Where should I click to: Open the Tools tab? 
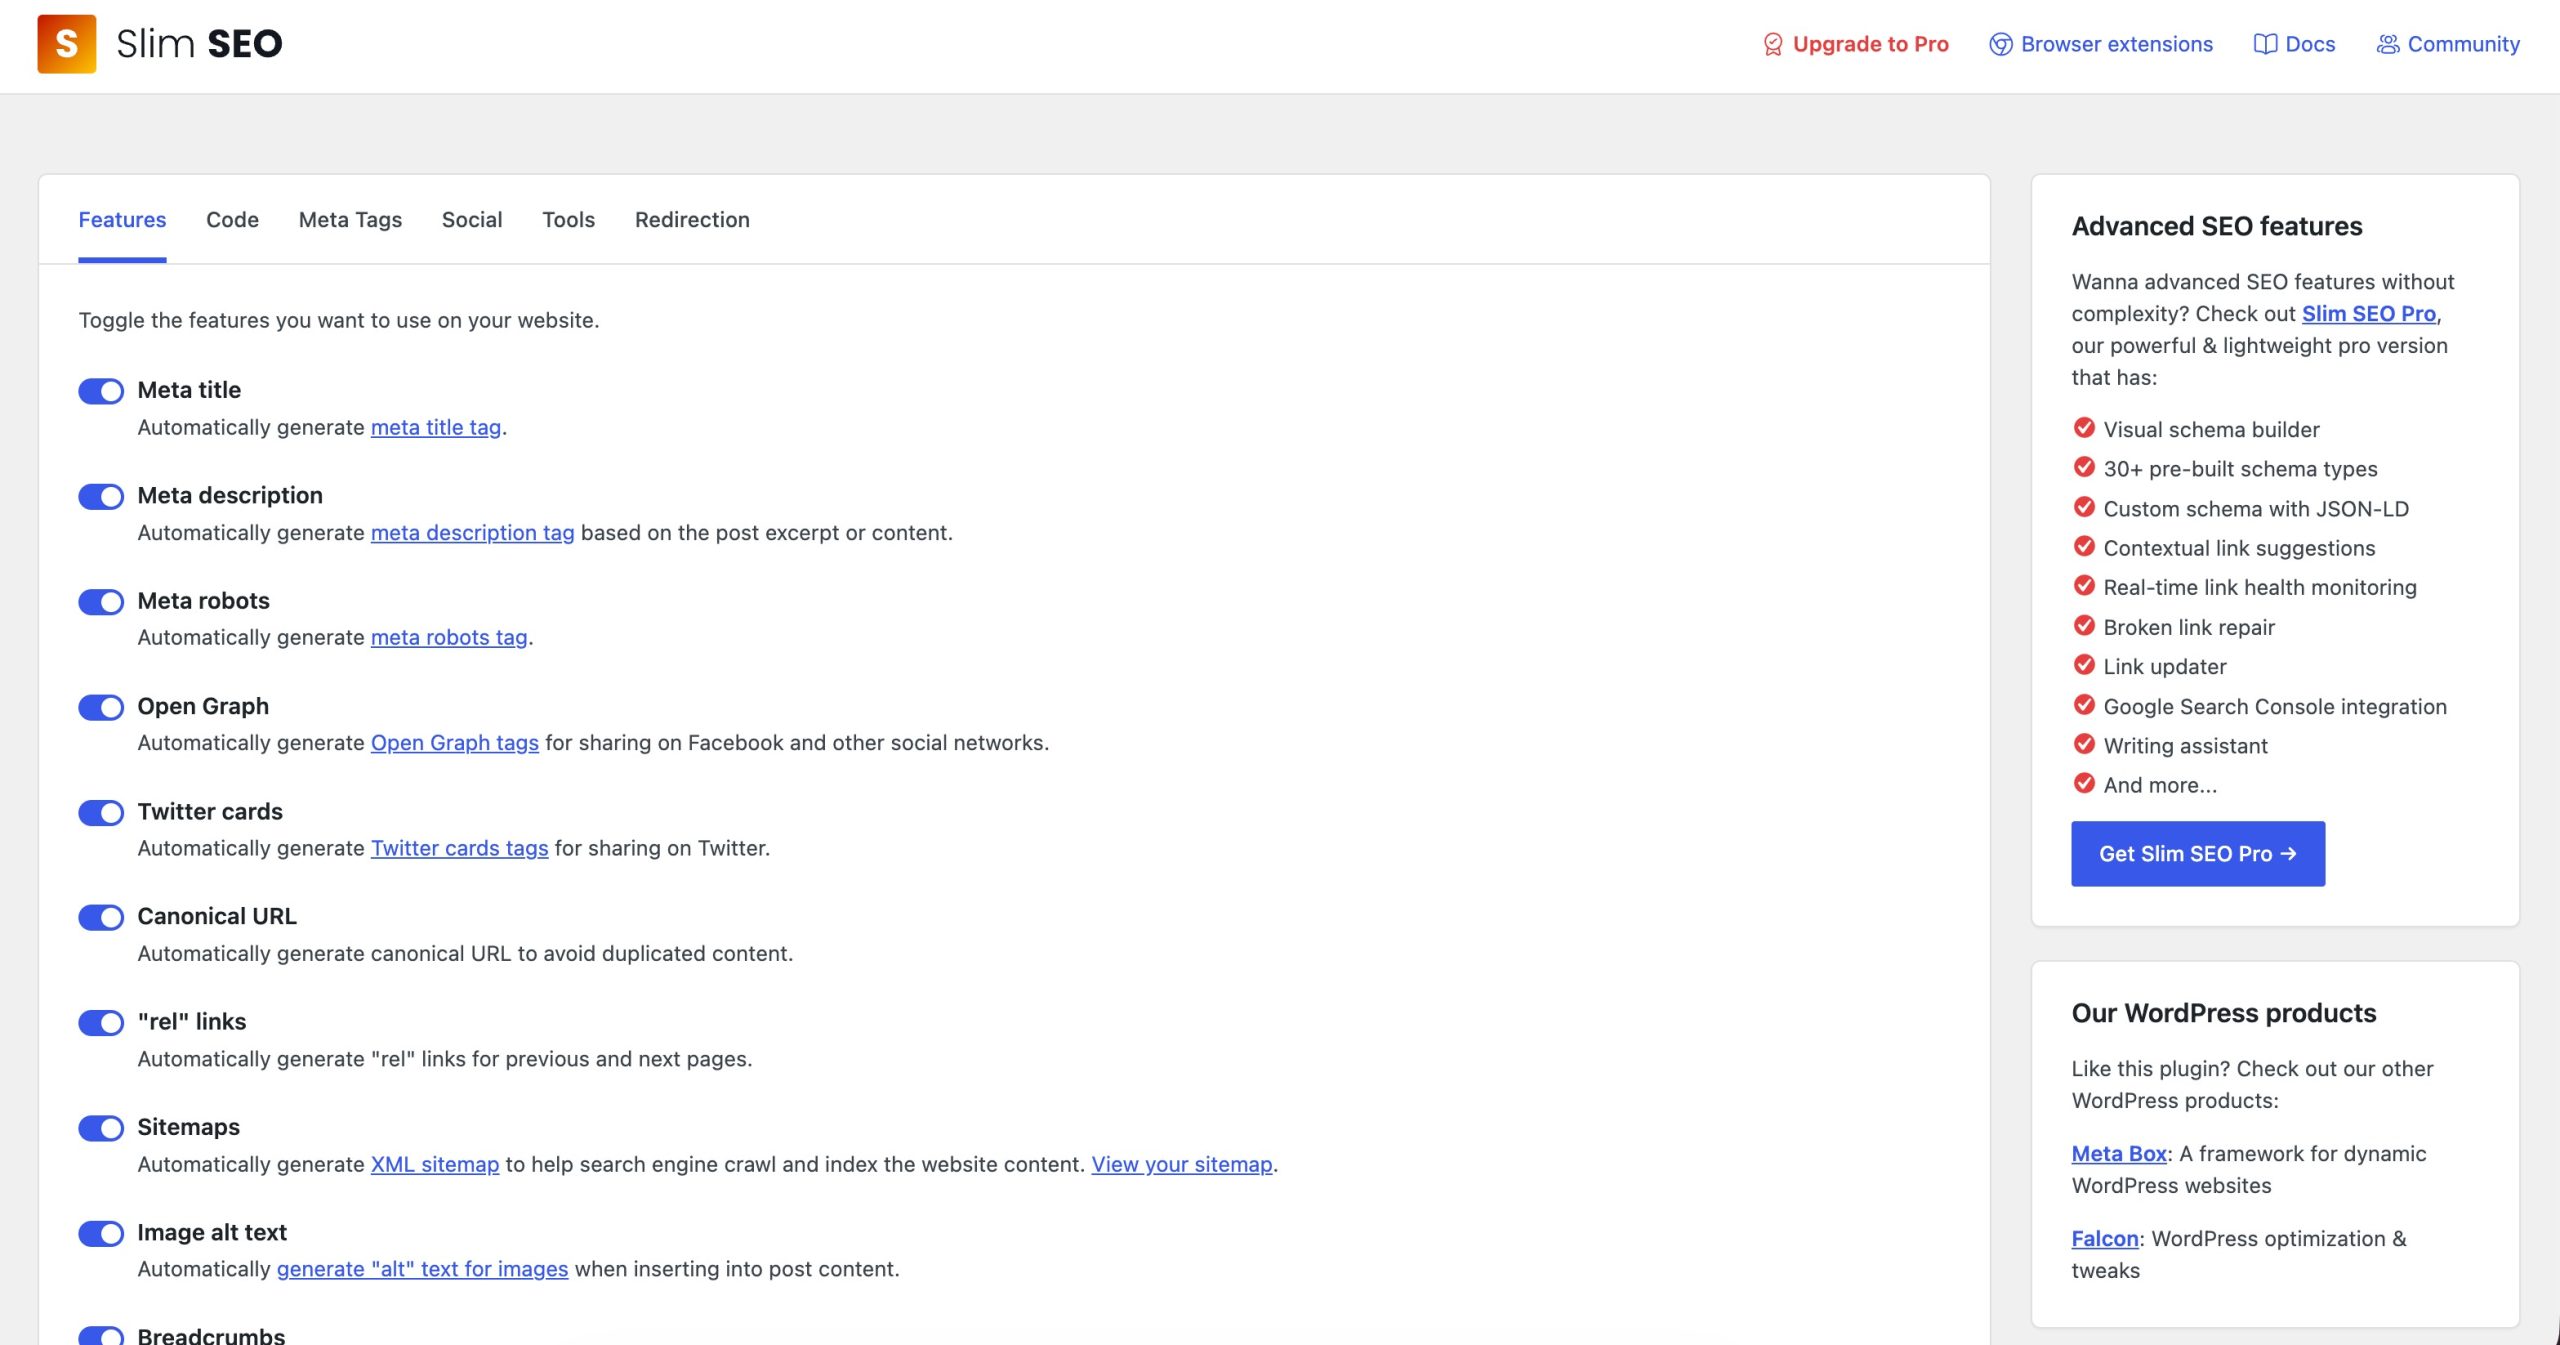coord(568,219)
